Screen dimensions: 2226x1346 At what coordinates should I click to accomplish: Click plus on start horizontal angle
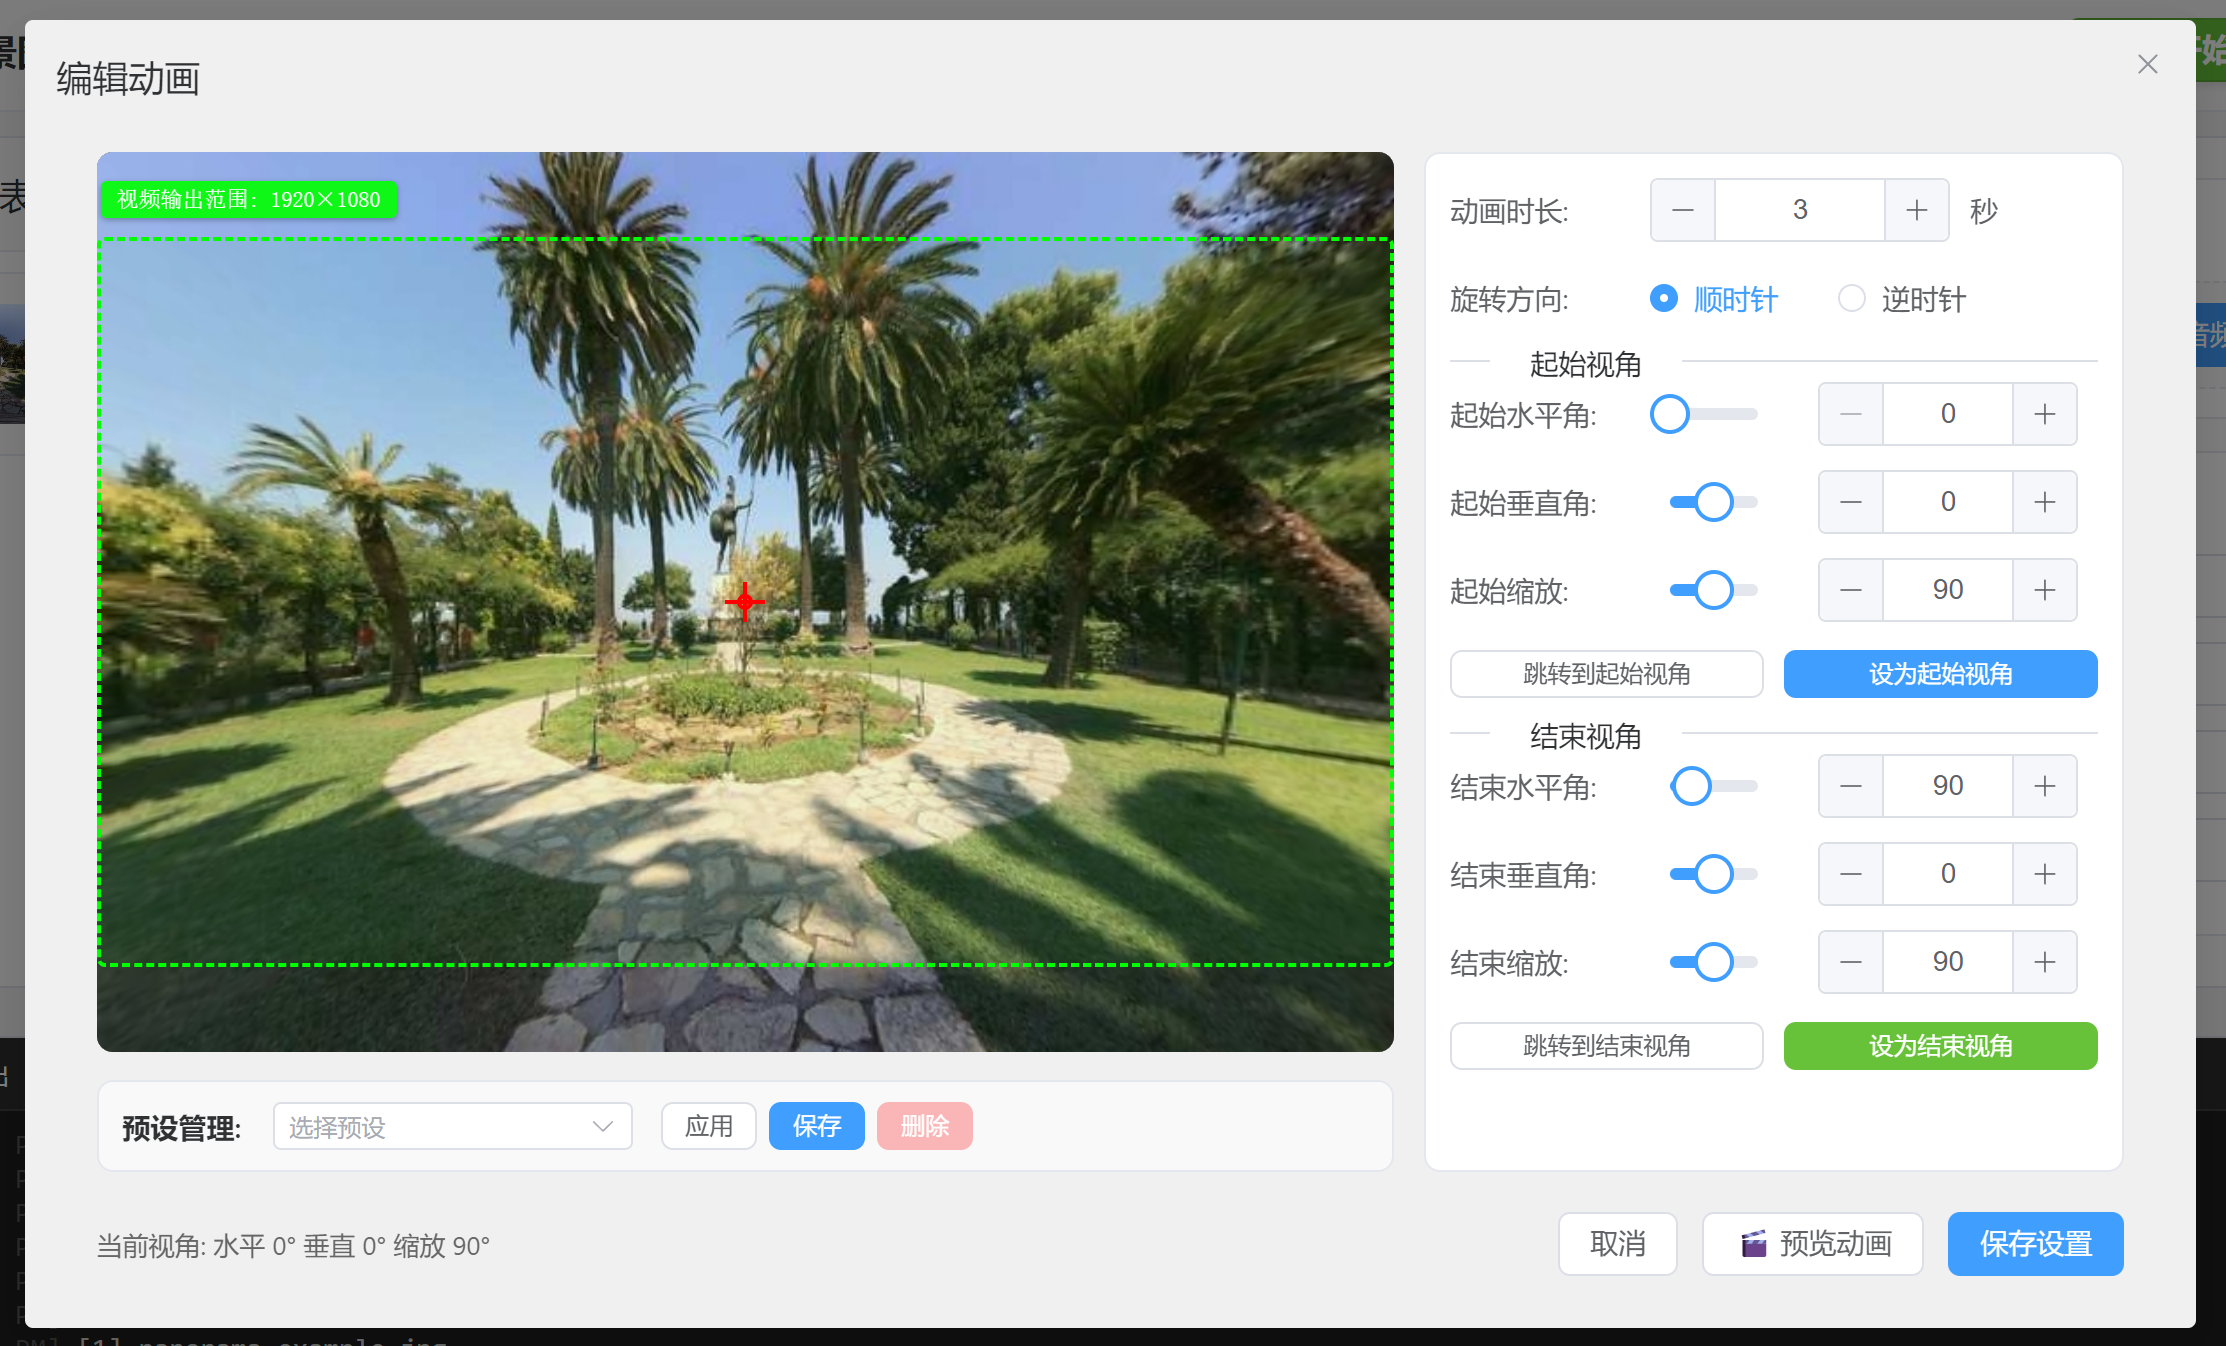click(2044, 414)
